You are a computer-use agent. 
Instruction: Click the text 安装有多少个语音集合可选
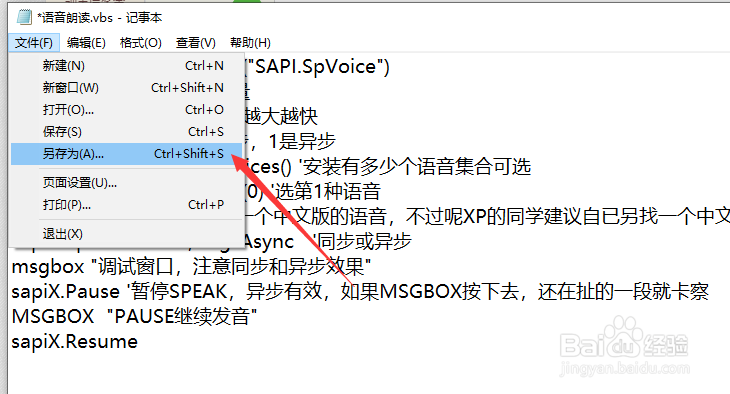[417, 166]
